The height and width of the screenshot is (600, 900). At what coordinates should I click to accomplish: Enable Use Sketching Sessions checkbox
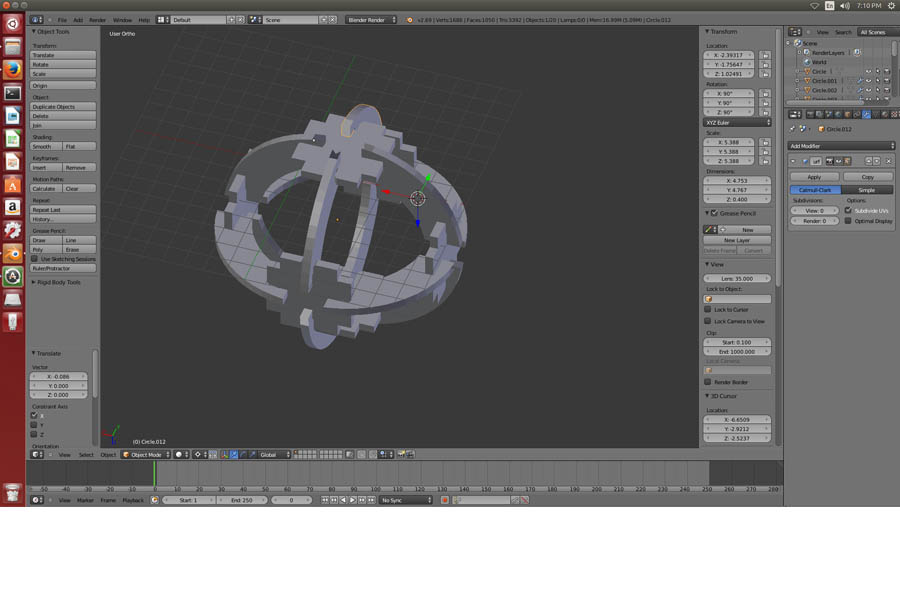pos(34,259)
